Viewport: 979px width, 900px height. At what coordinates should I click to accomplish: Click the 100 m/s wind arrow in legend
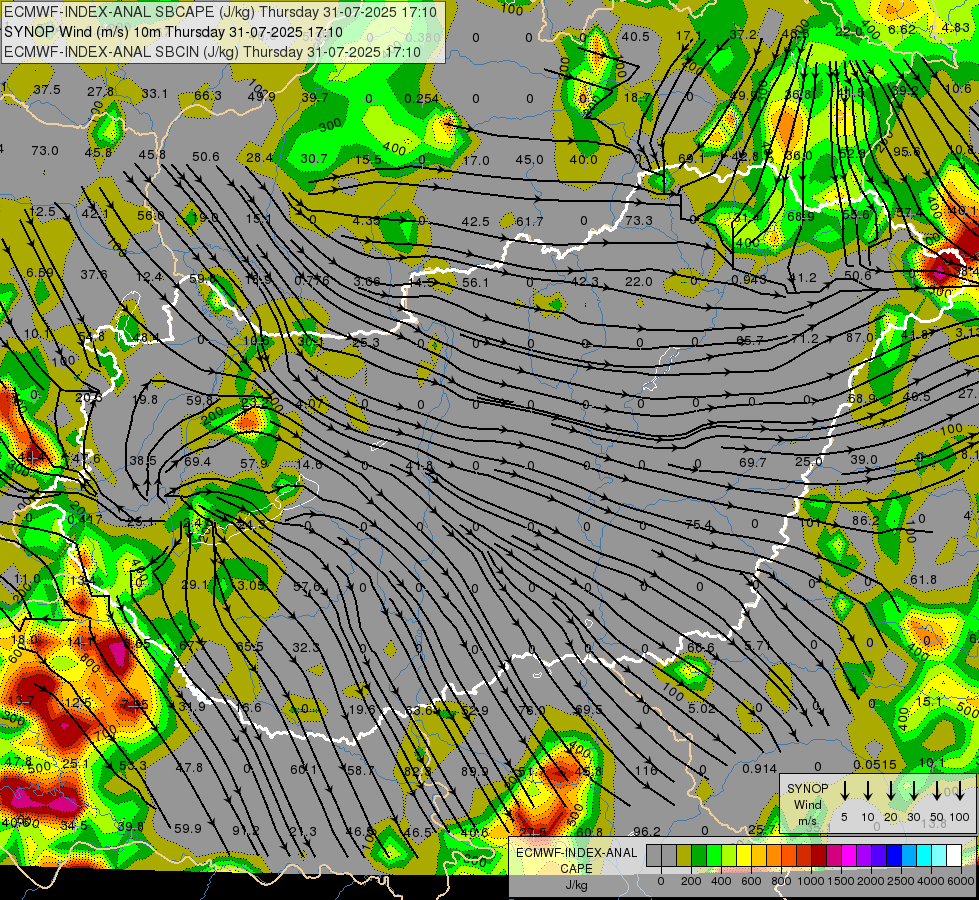[x=960, y=791]
